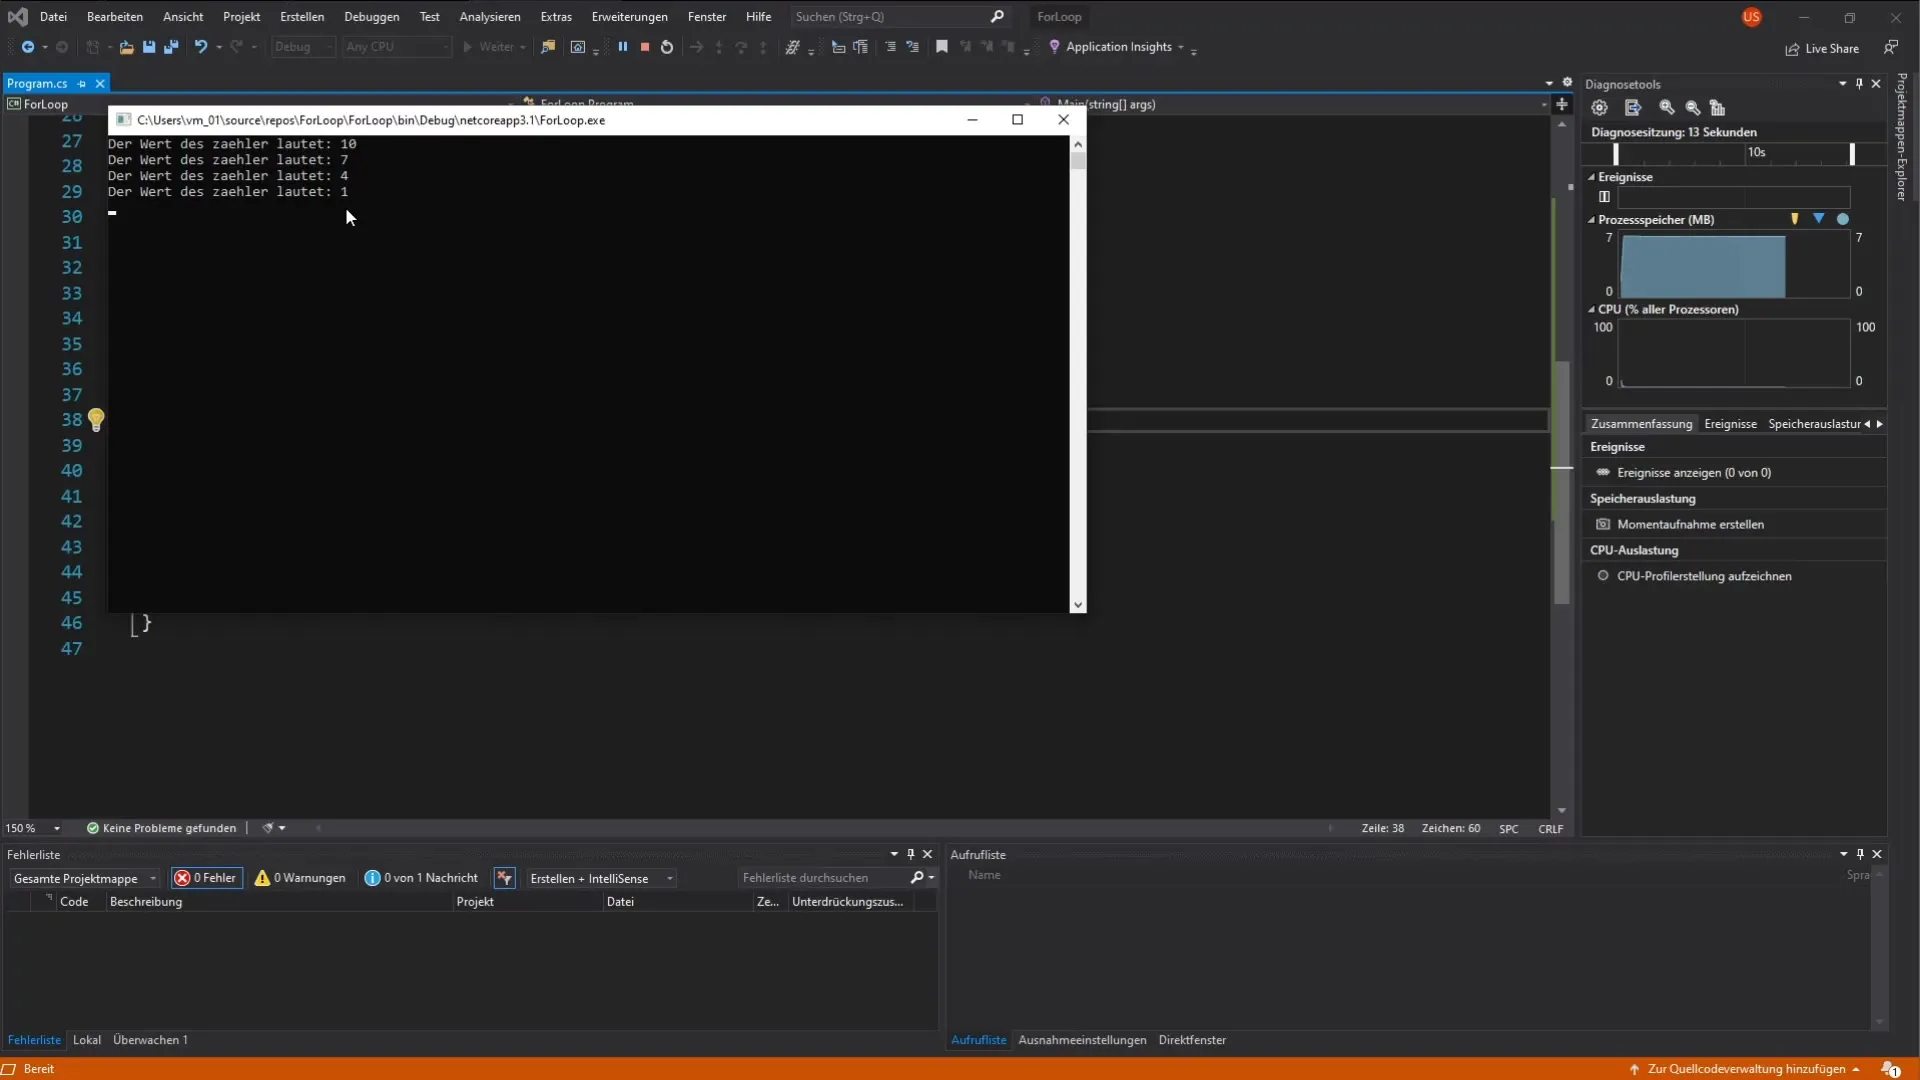Select CPU-Profilerstellung aufzeichnen radio option
Image resolution: width=1920 pixels, height=1080 pixels.
1603,576
